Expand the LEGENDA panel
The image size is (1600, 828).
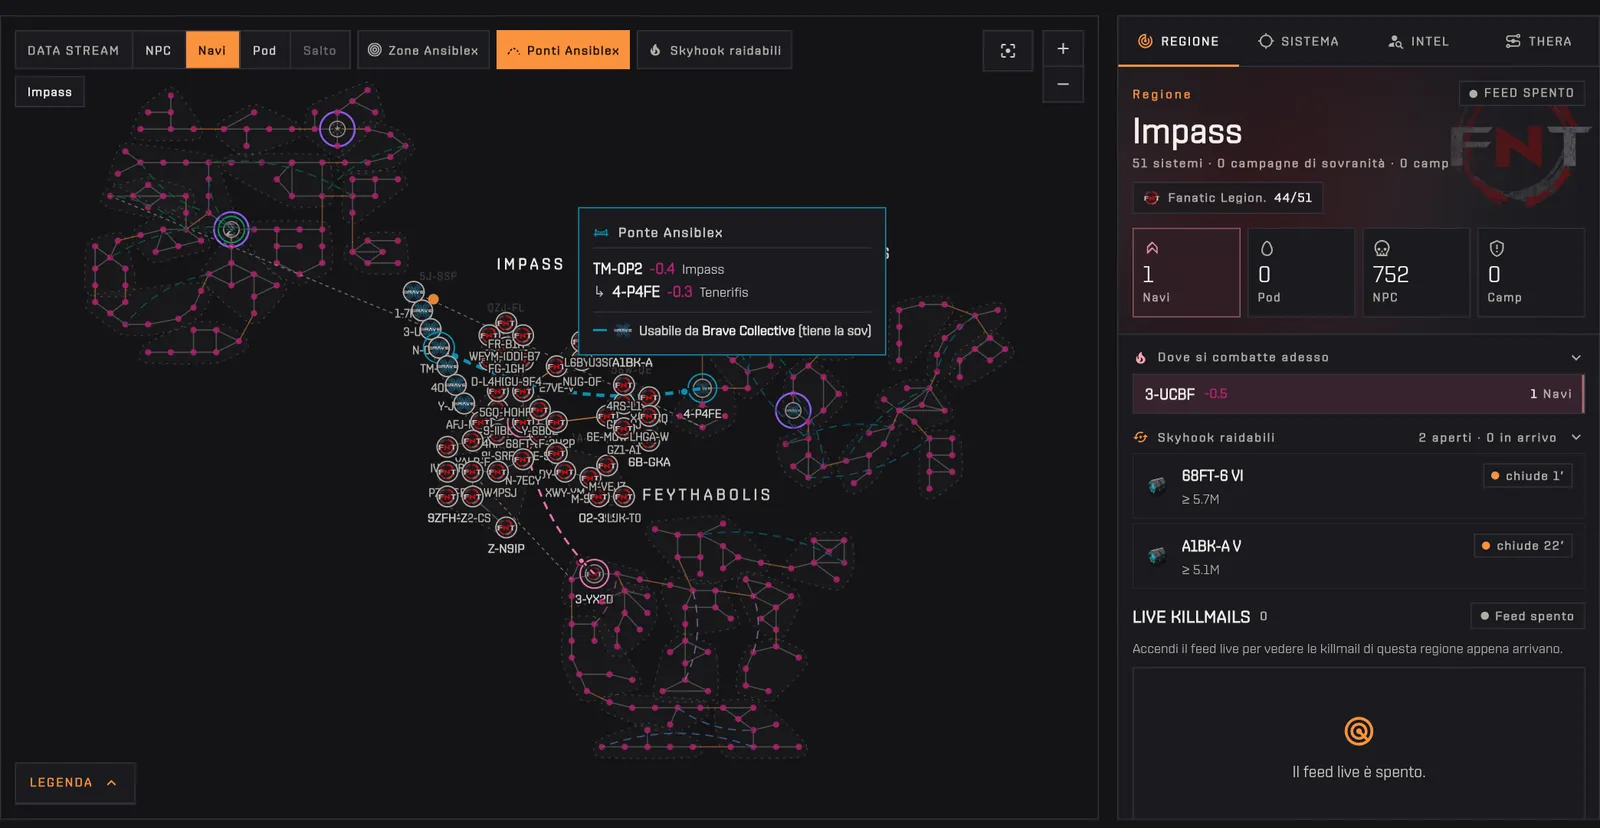[75, 783]
